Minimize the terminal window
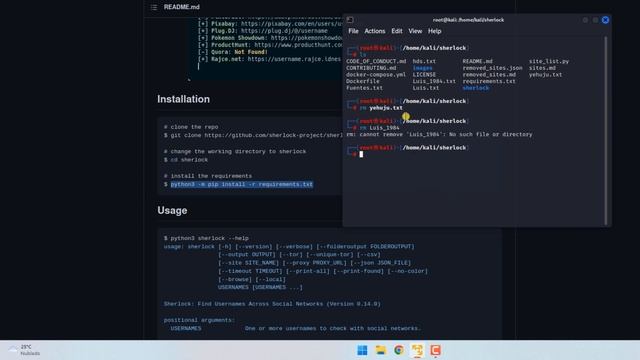Image resolution: width=640 pixels, height=360 pixels. 585,20
